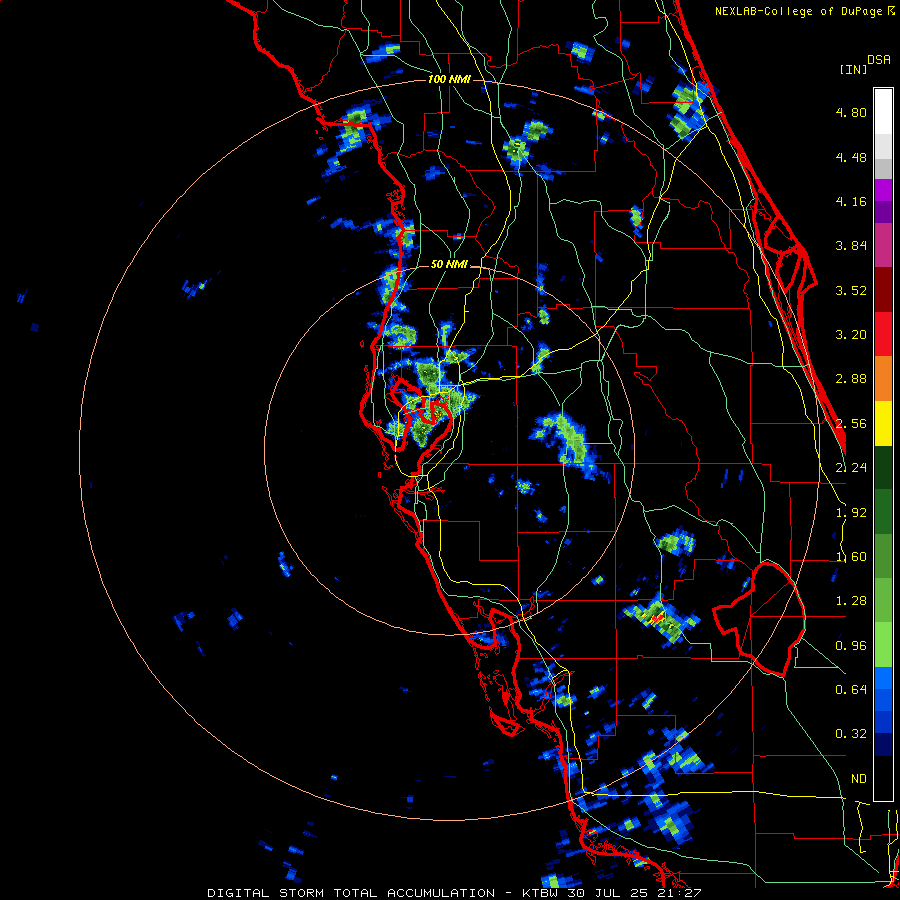Select the 3.20 legend value

tap(851, 335)
